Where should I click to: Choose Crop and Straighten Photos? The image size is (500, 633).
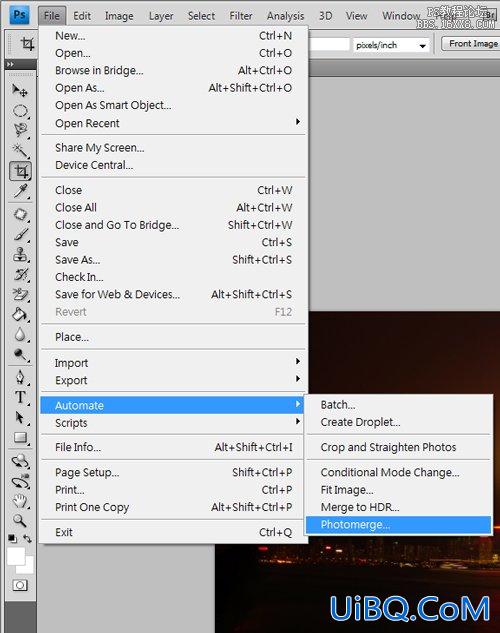point(398,447)
